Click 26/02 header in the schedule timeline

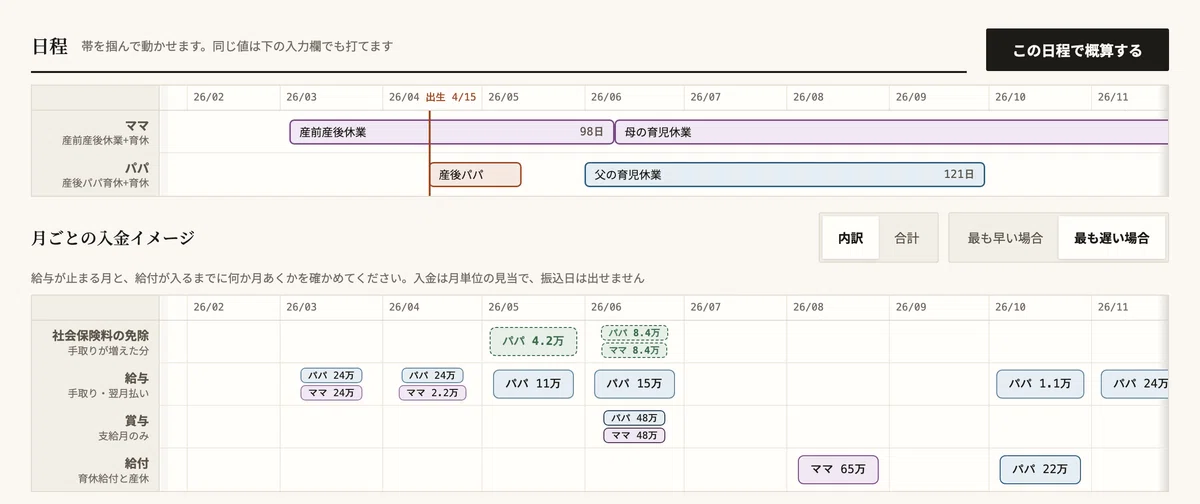coord(209,97)
